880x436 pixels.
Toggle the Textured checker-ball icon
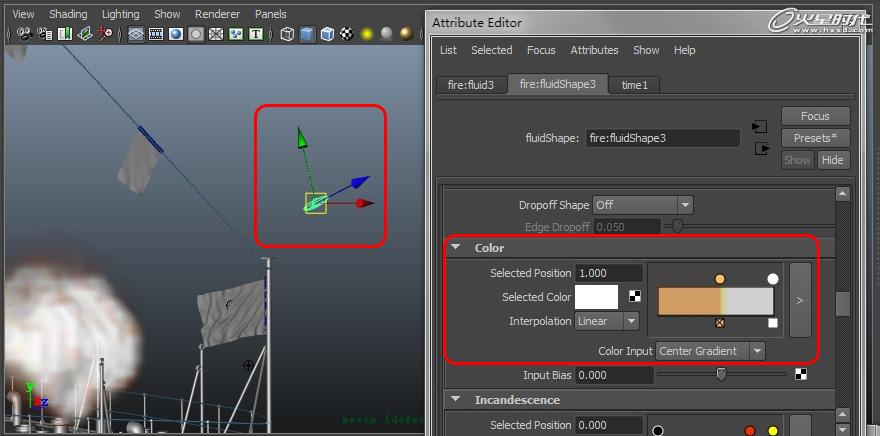(x=347, y=34)
